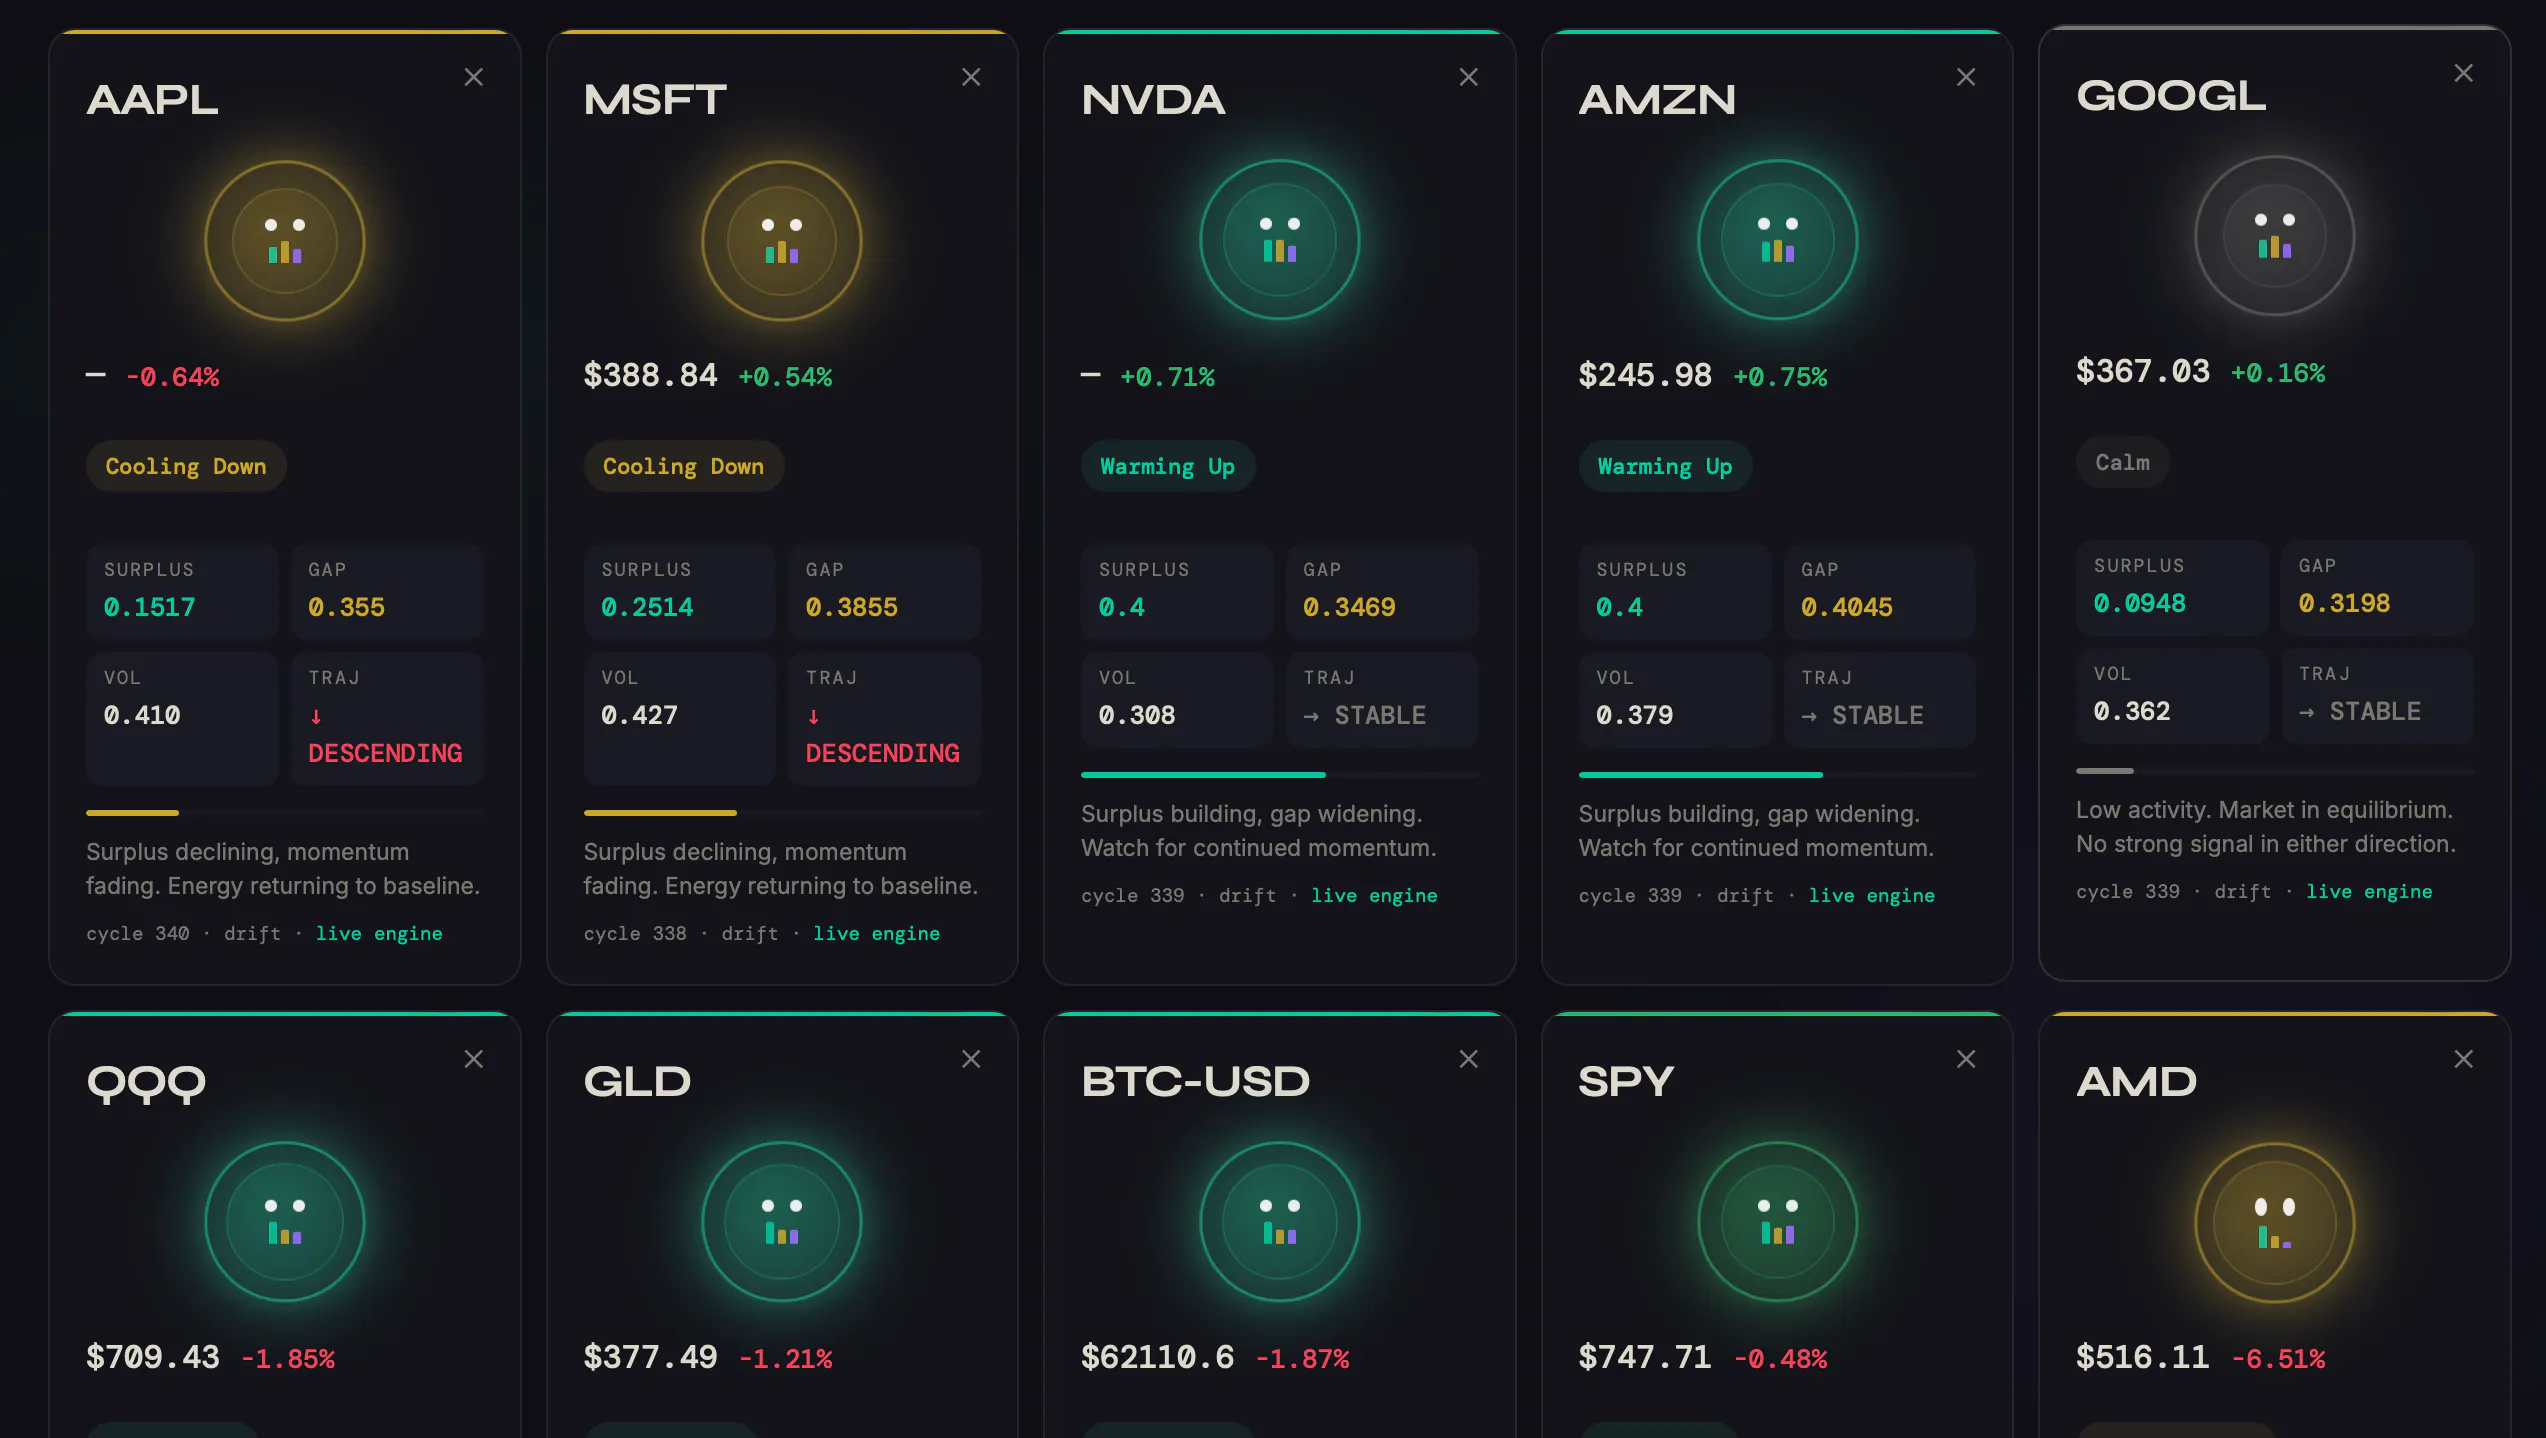Viewport: 2546px width, 1438px height.
Task: Click the AMD gold mascot face icon
Action: [2274, 1222]
